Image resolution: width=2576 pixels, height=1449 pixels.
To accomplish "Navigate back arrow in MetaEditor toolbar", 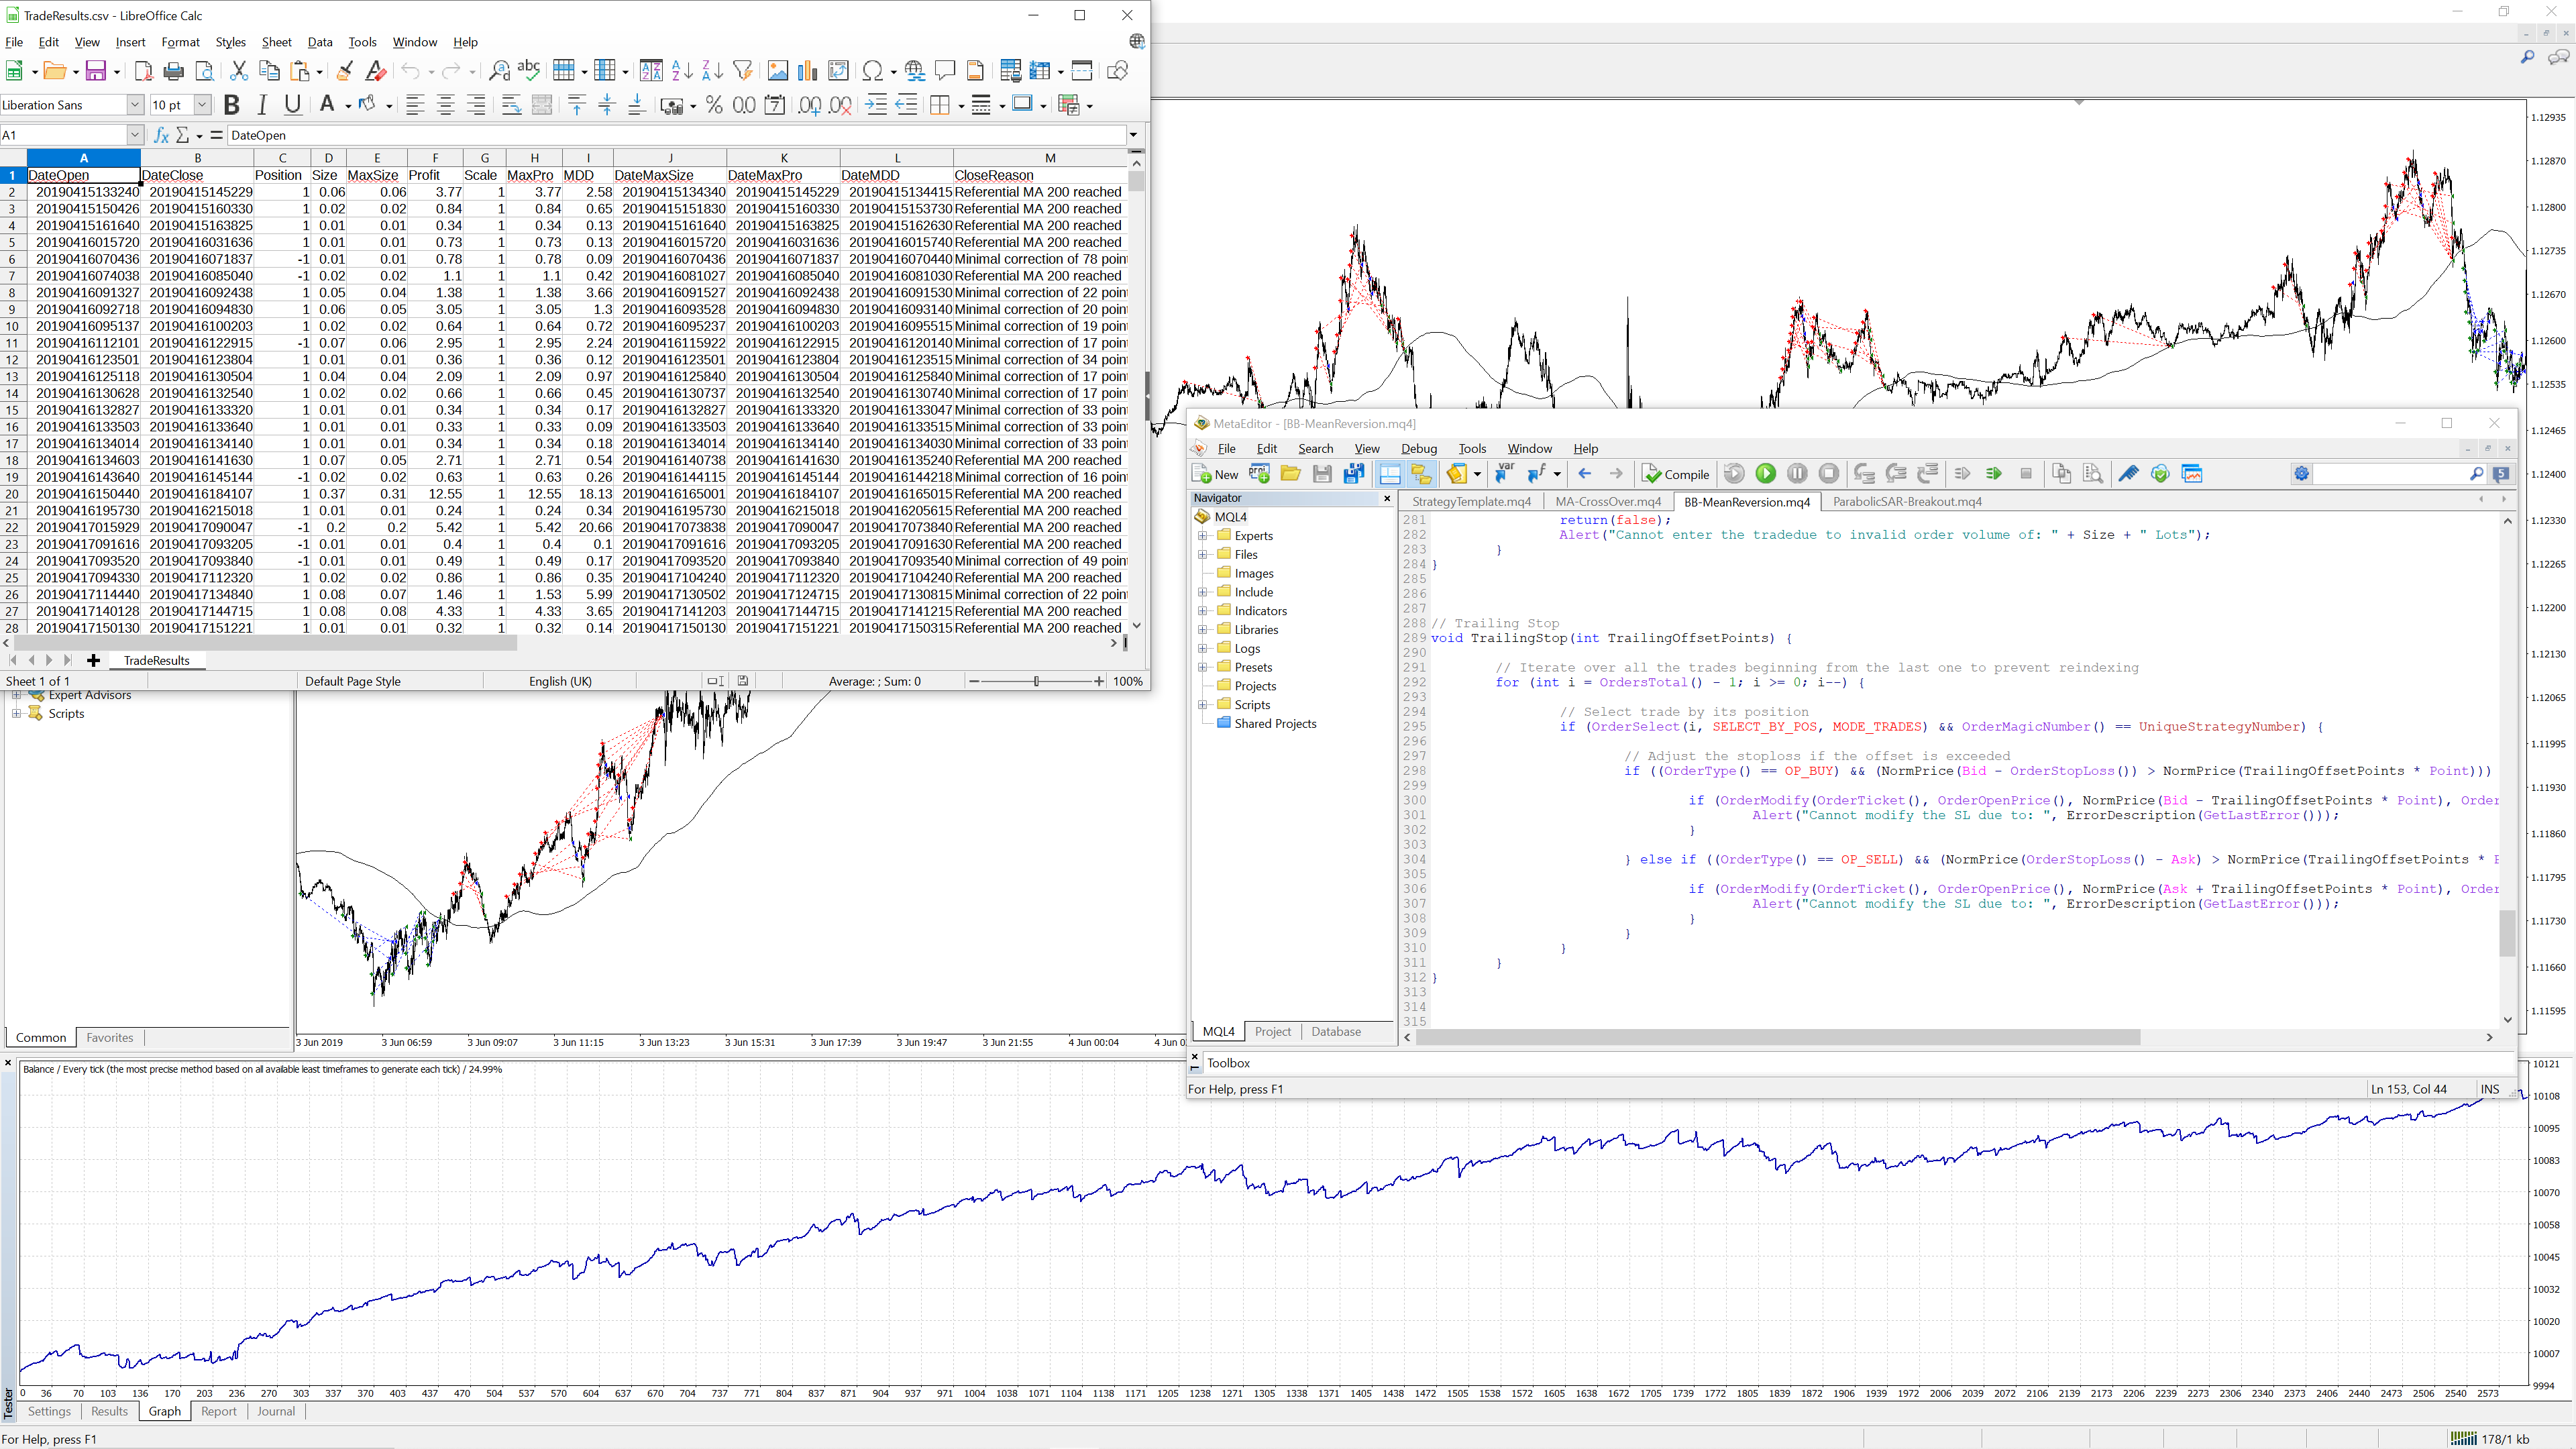I will point(1585,474).
